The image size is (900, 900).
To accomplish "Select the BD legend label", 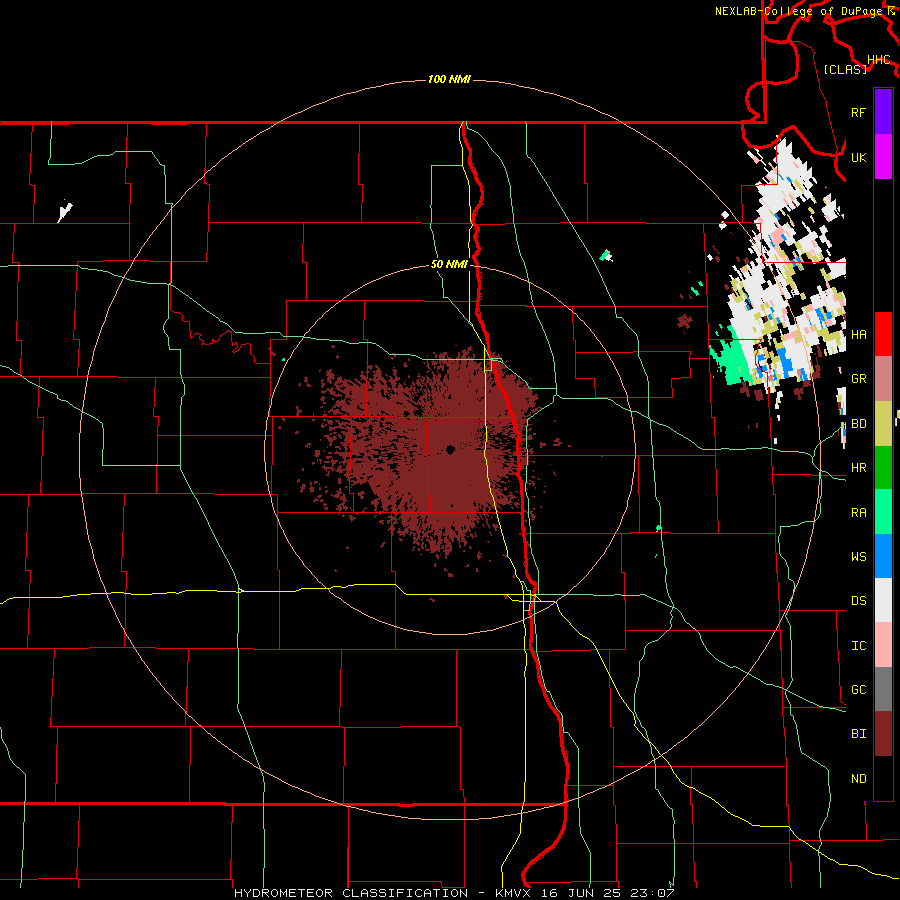I will pos(858,424).
